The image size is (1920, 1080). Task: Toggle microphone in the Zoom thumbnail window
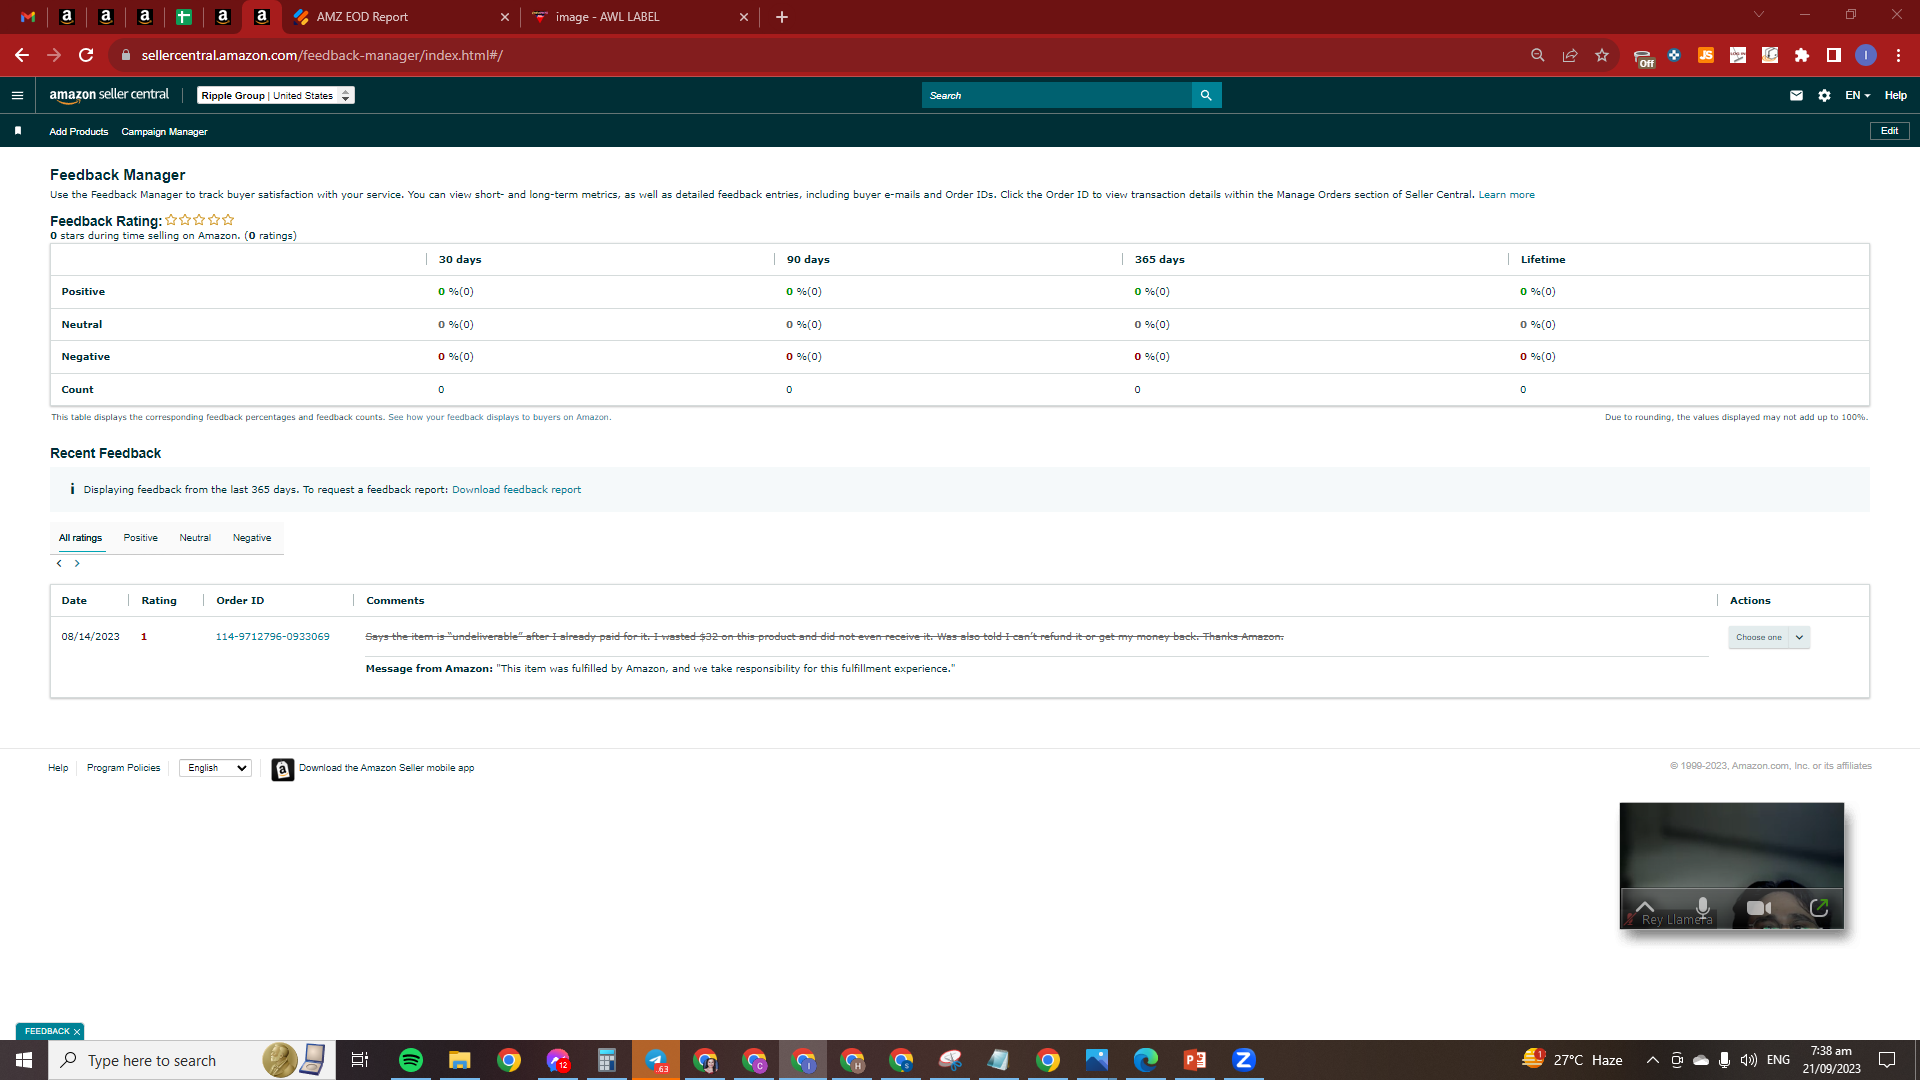coord(1702,907)
